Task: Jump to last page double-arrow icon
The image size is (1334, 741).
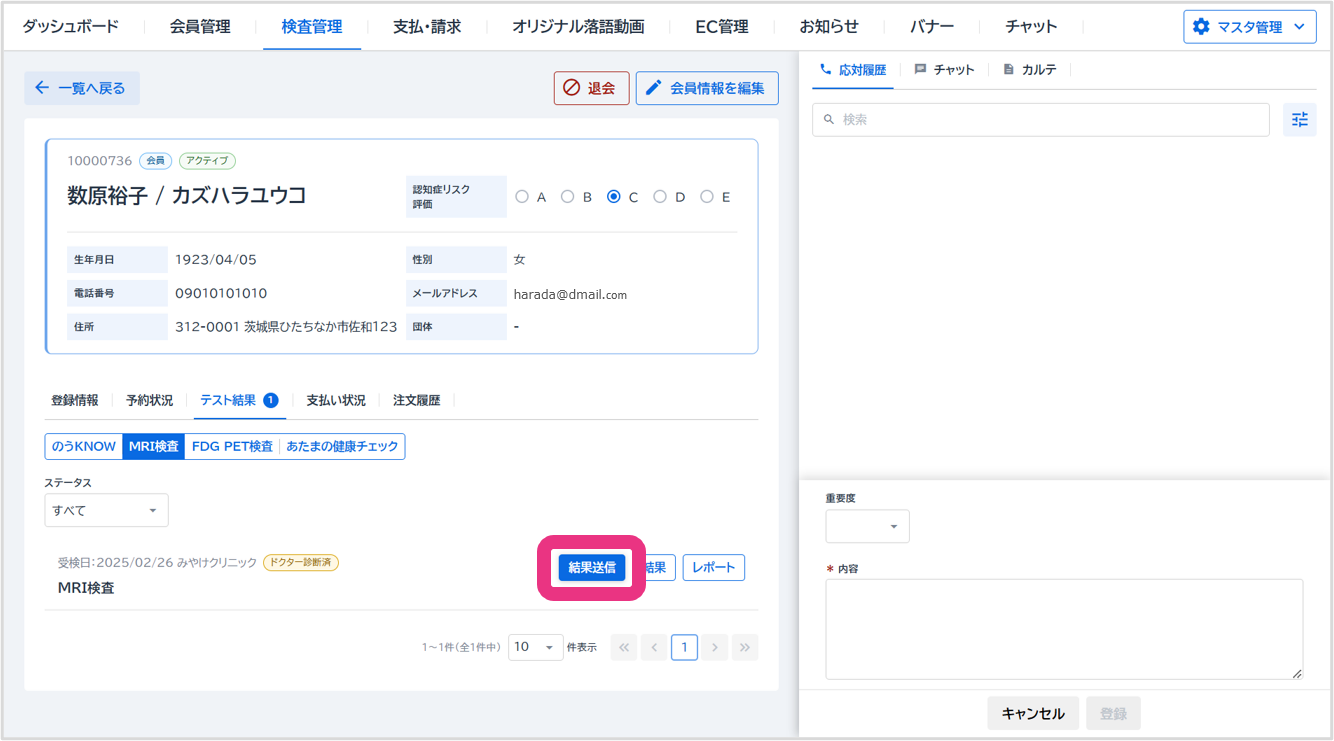Action: [744, 648]
